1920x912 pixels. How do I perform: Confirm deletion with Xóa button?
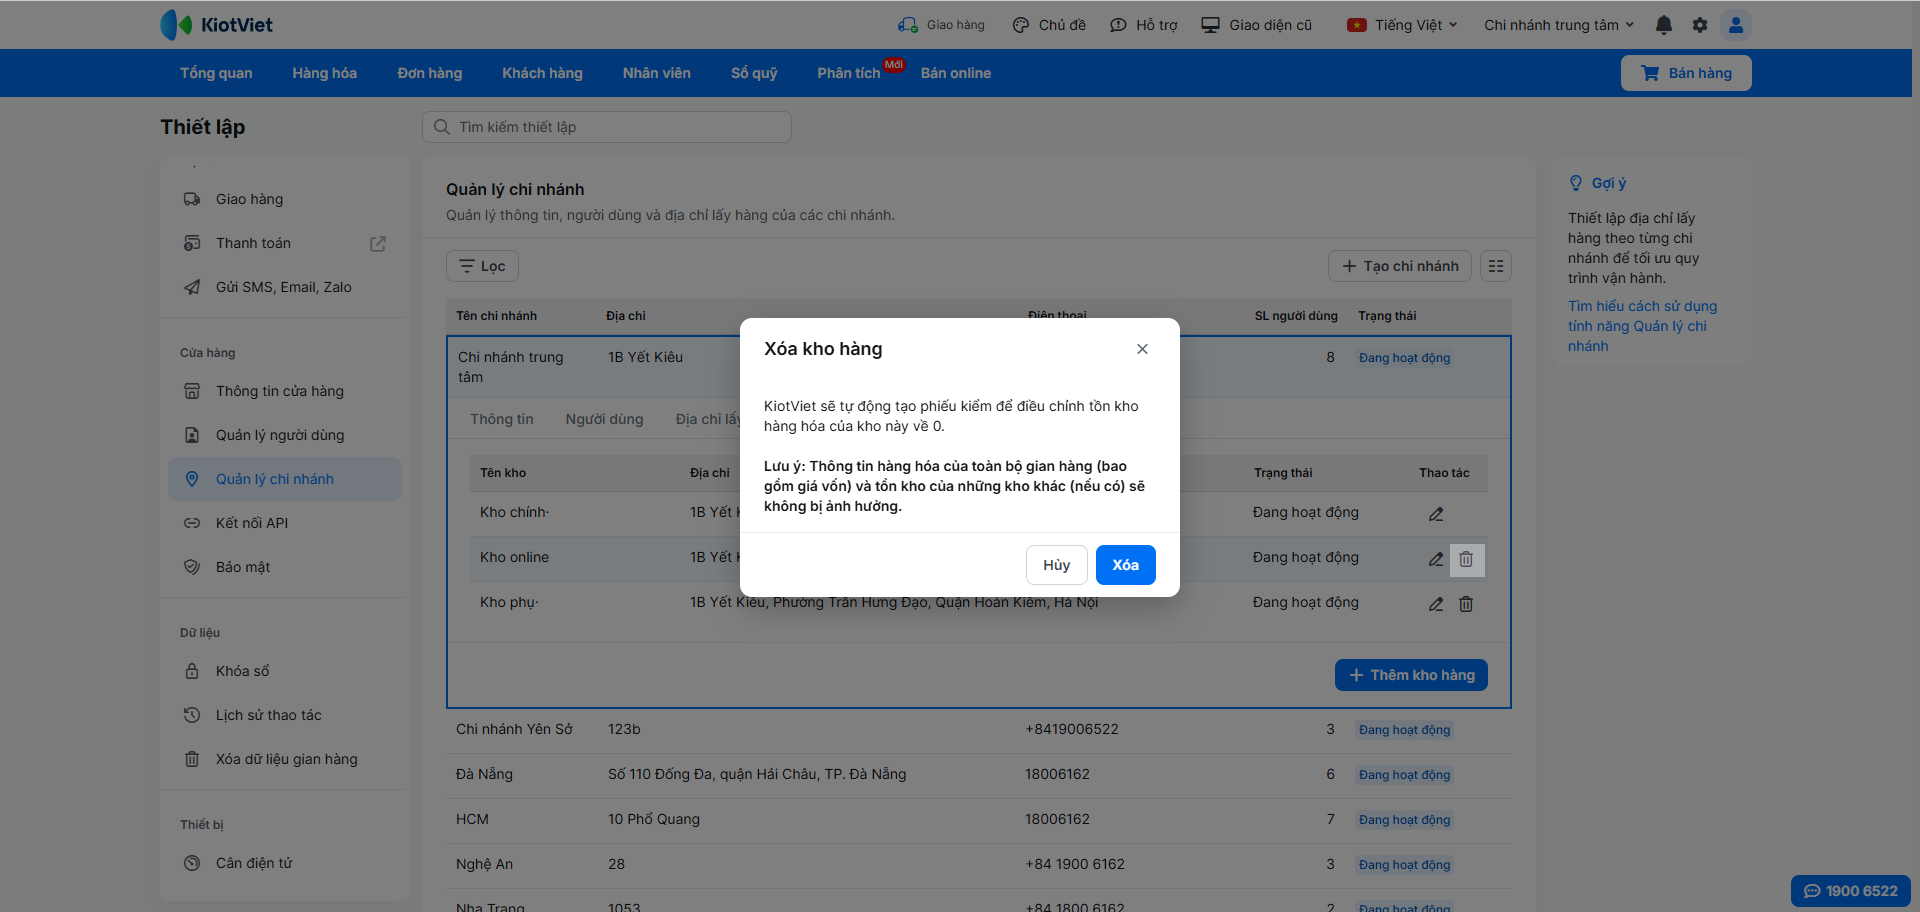tap(1126, 565)
